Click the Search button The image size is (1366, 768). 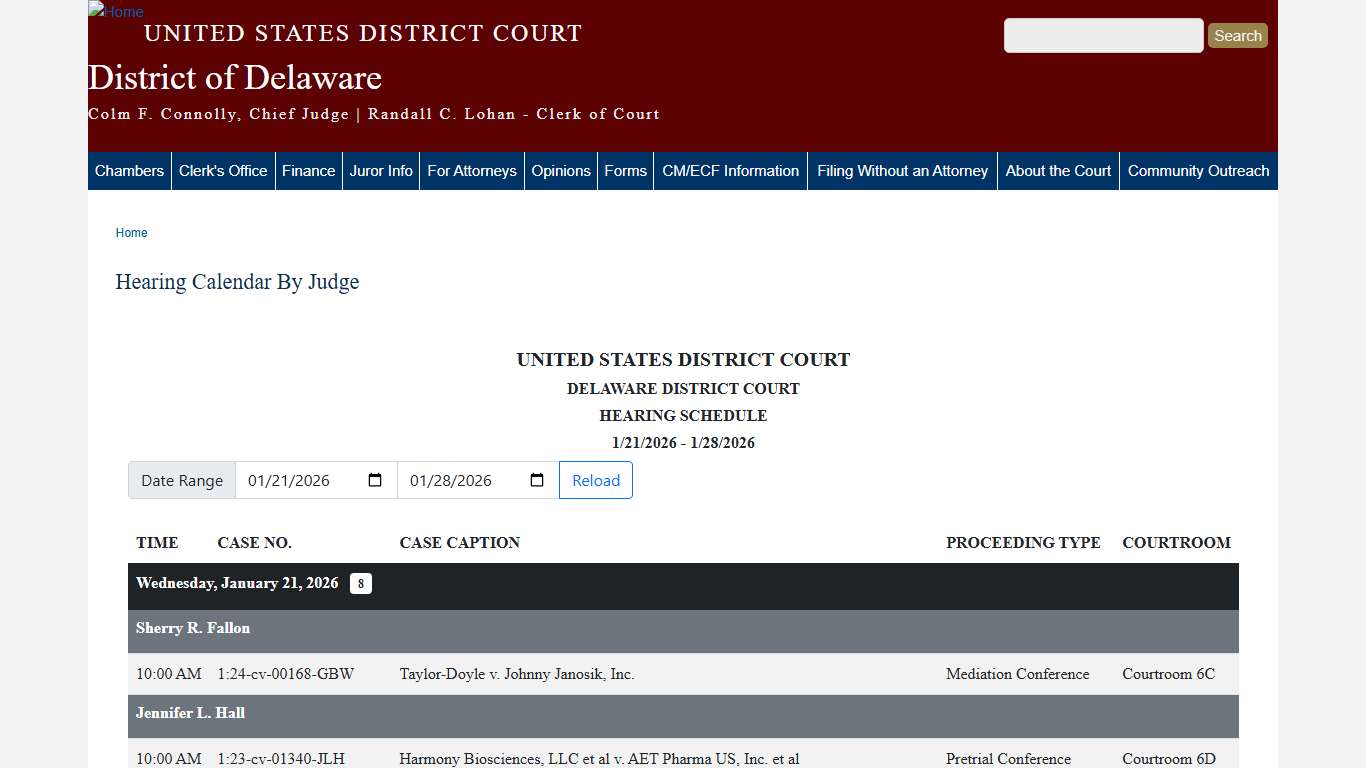click(x=1237, y=35)
